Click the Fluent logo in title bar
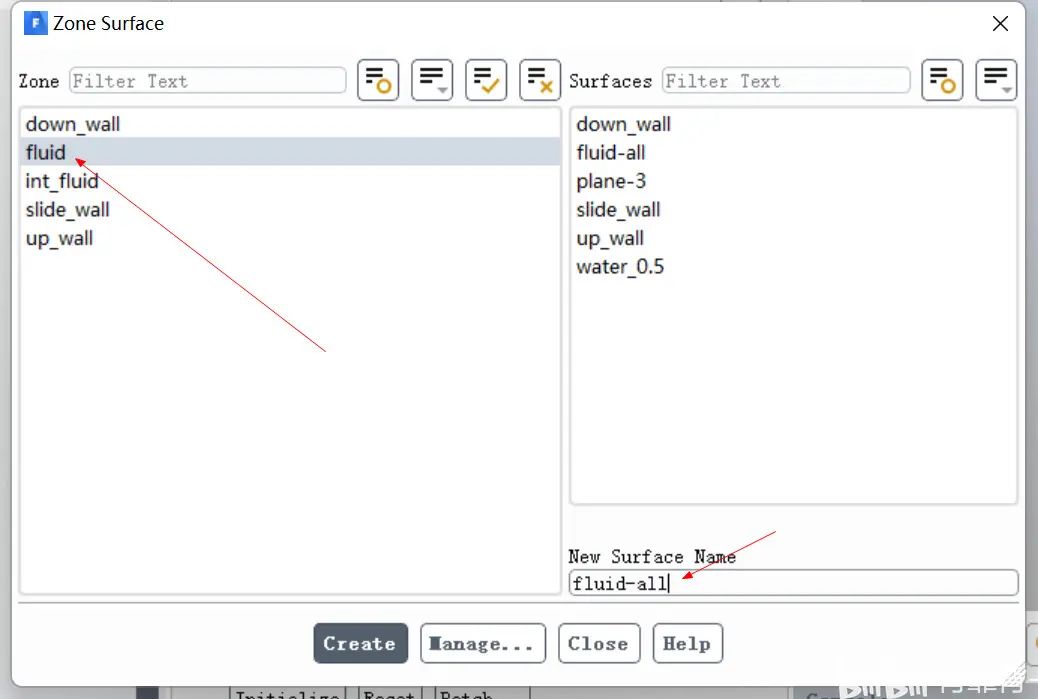Image resolution: width=1038 pixels, height=699 pixels. point(36,23)
